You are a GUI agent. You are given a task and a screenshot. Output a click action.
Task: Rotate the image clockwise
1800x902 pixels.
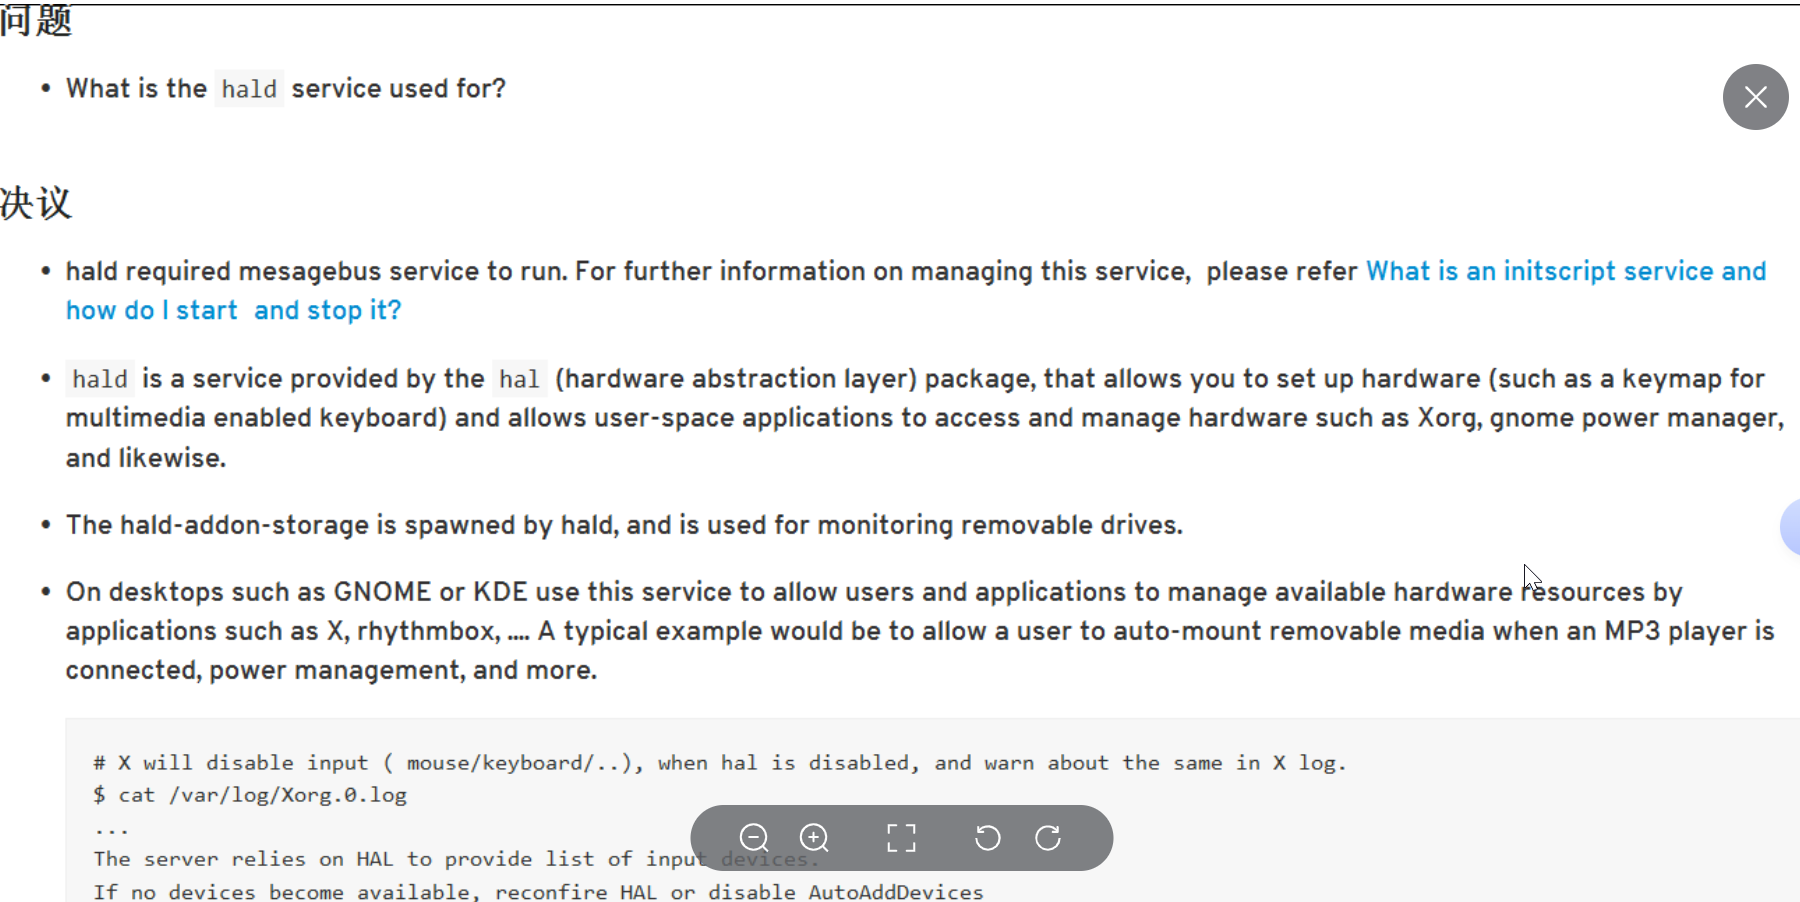point(1048,838)
